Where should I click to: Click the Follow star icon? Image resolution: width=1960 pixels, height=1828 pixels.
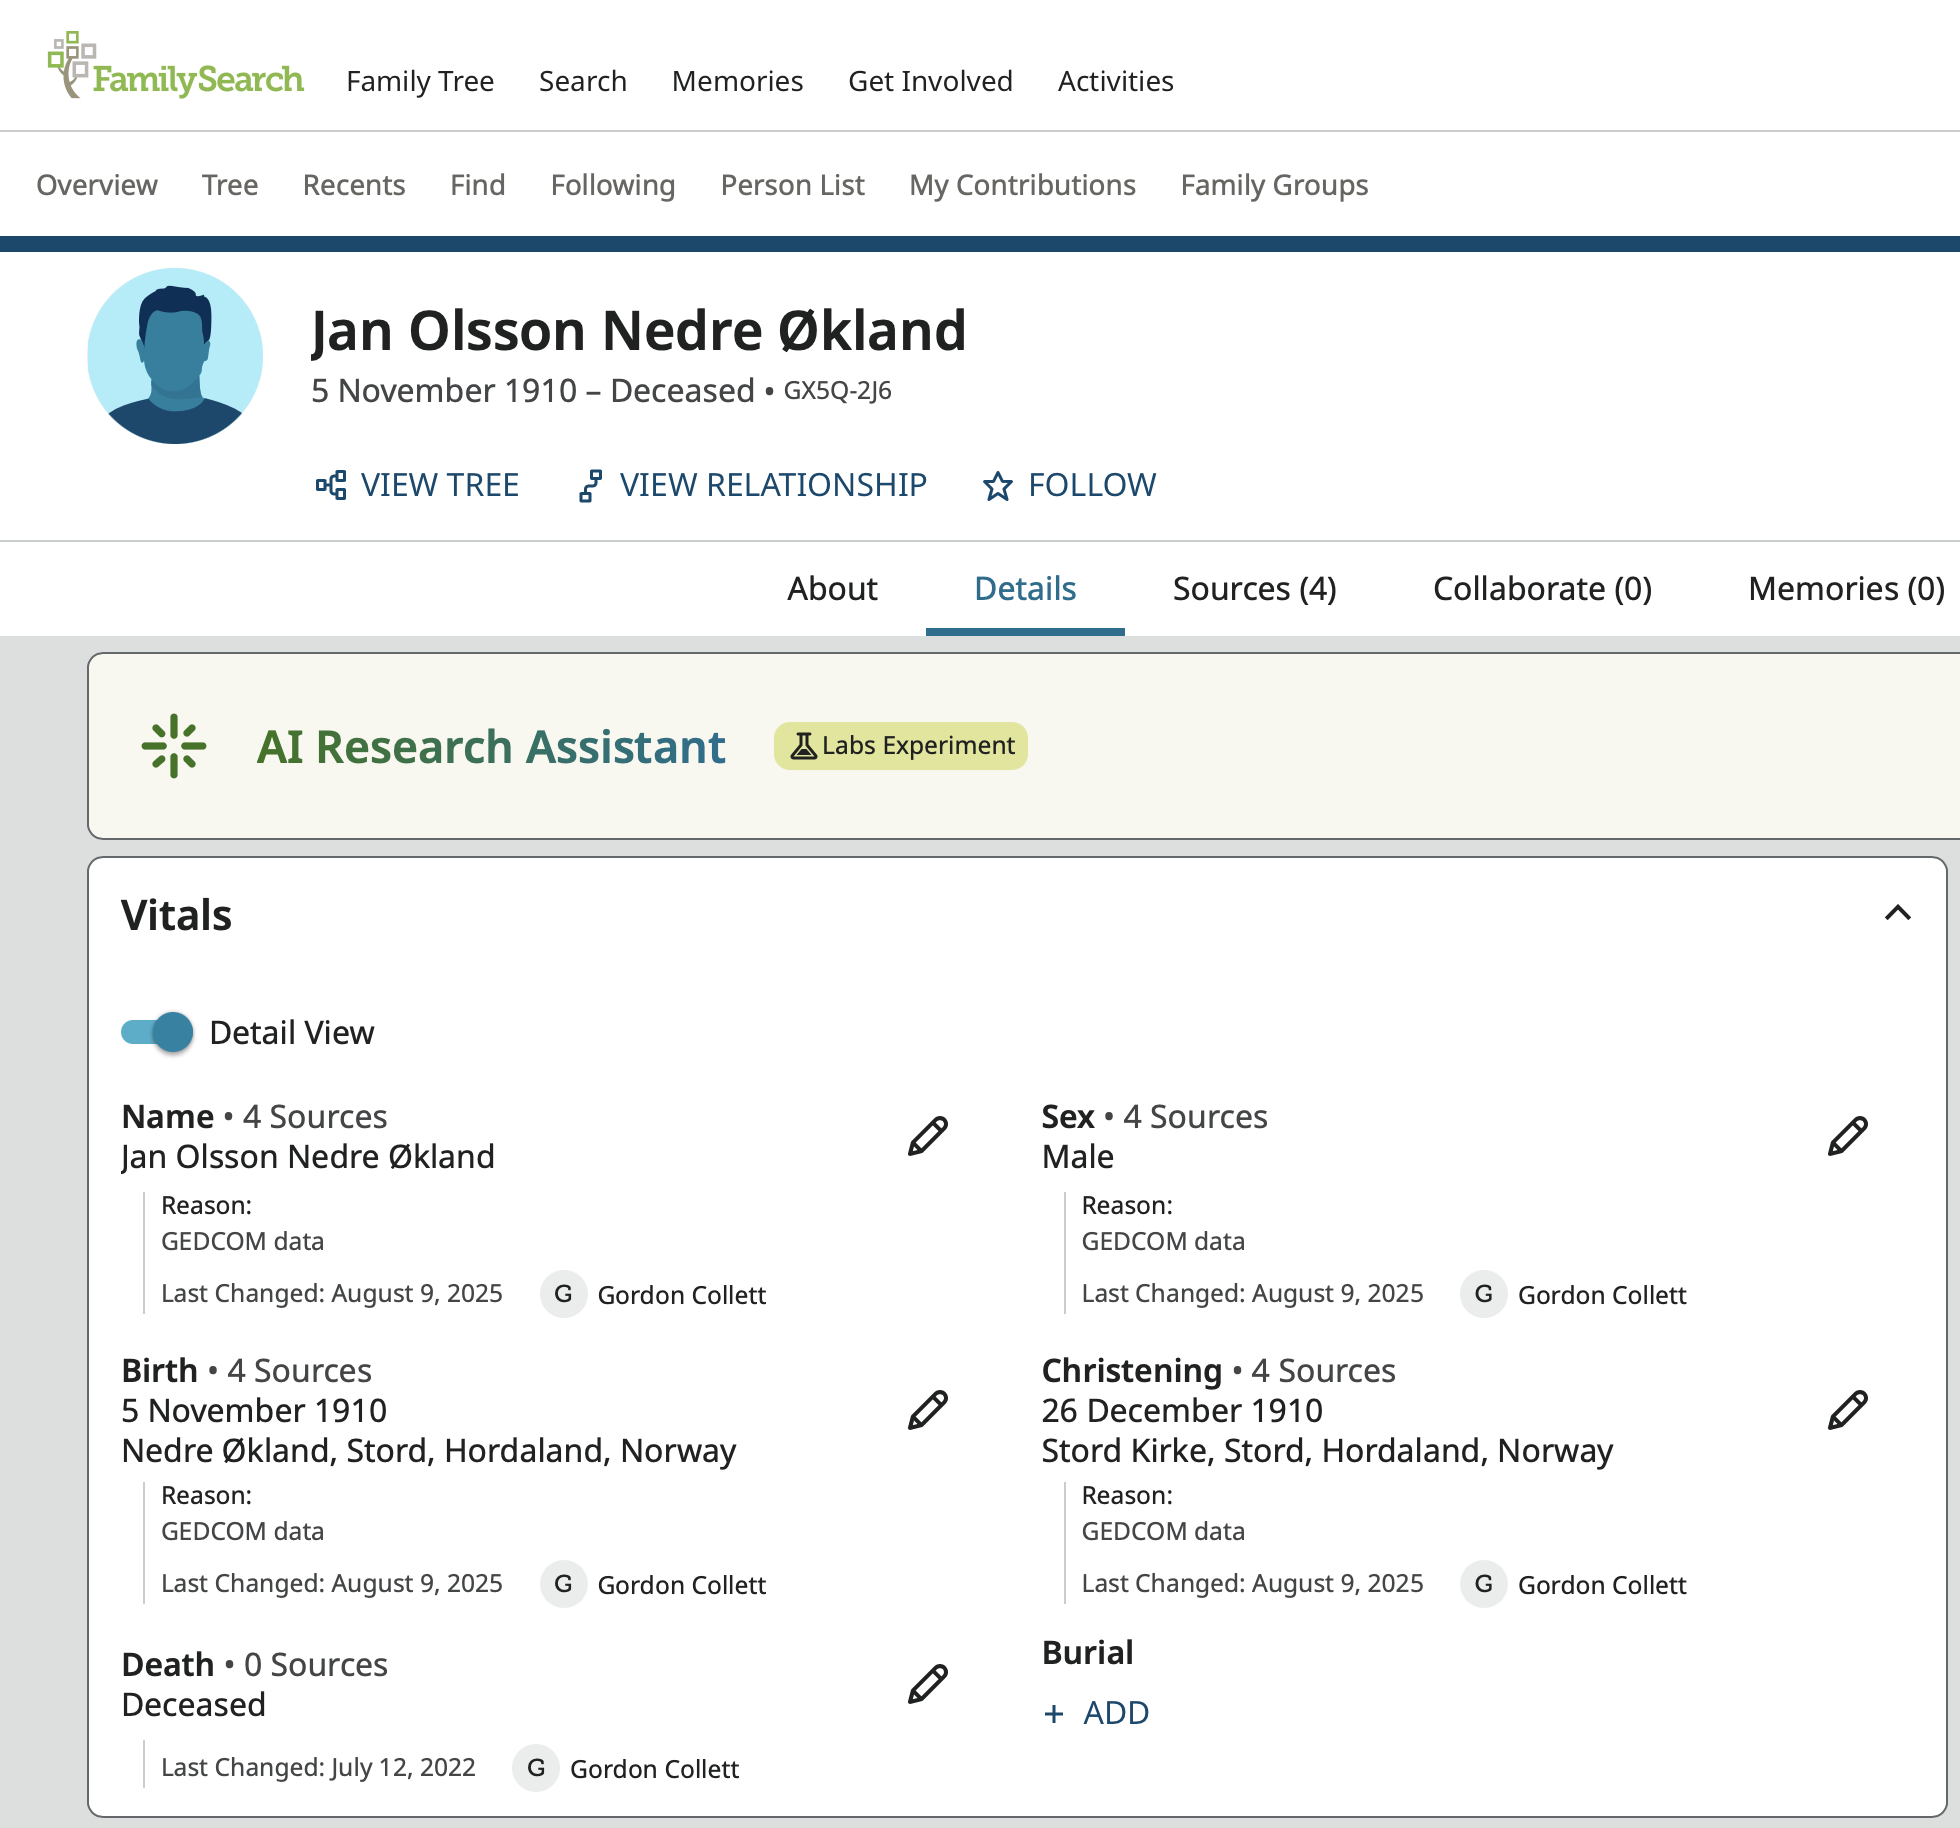pyautogui.click(x=997, y=486)
